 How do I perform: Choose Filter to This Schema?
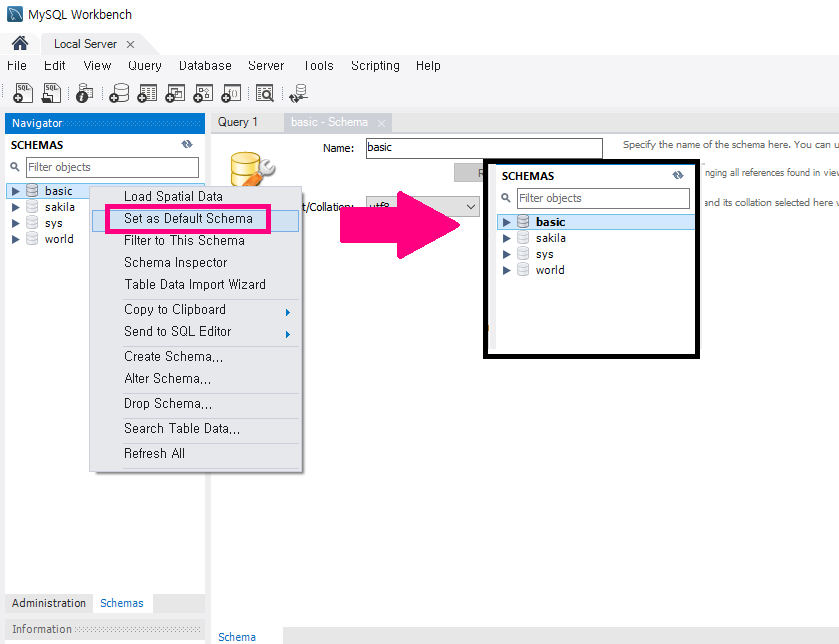point(195,241)
